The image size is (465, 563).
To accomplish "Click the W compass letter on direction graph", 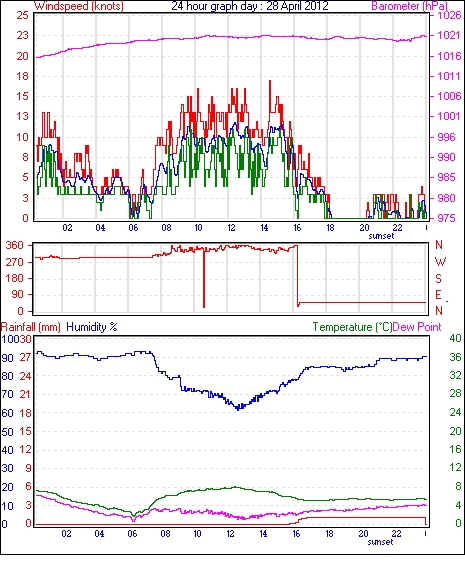I will coord(440,262).
